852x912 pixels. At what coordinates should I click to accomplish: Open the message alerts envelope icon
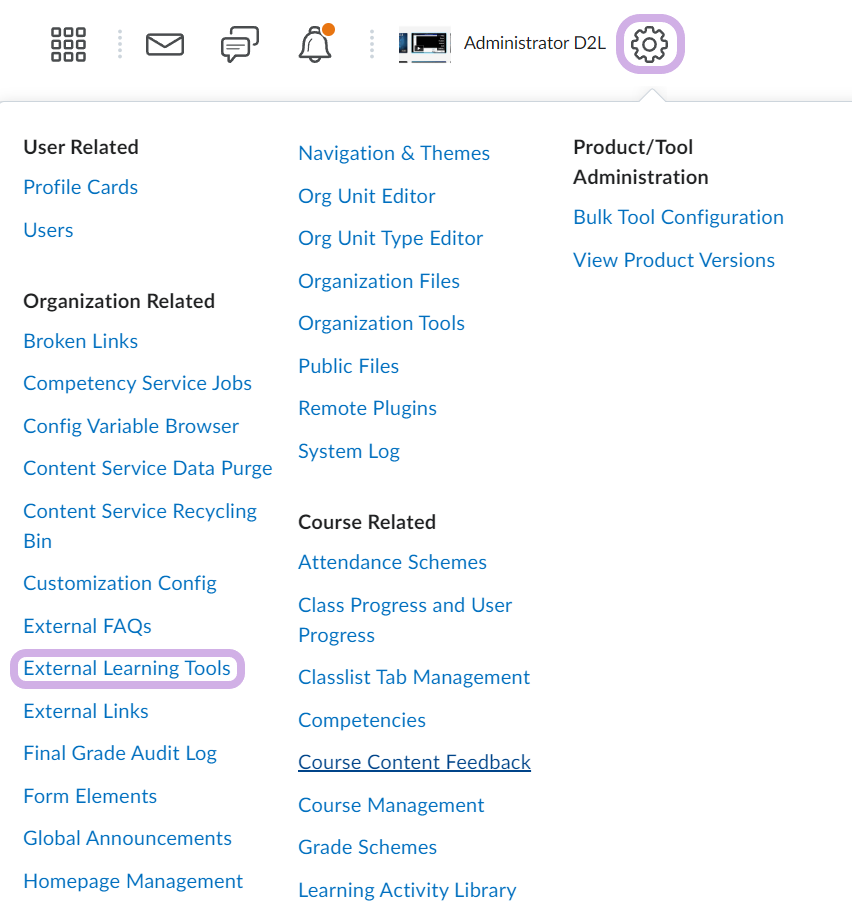[x=165, y=44]
